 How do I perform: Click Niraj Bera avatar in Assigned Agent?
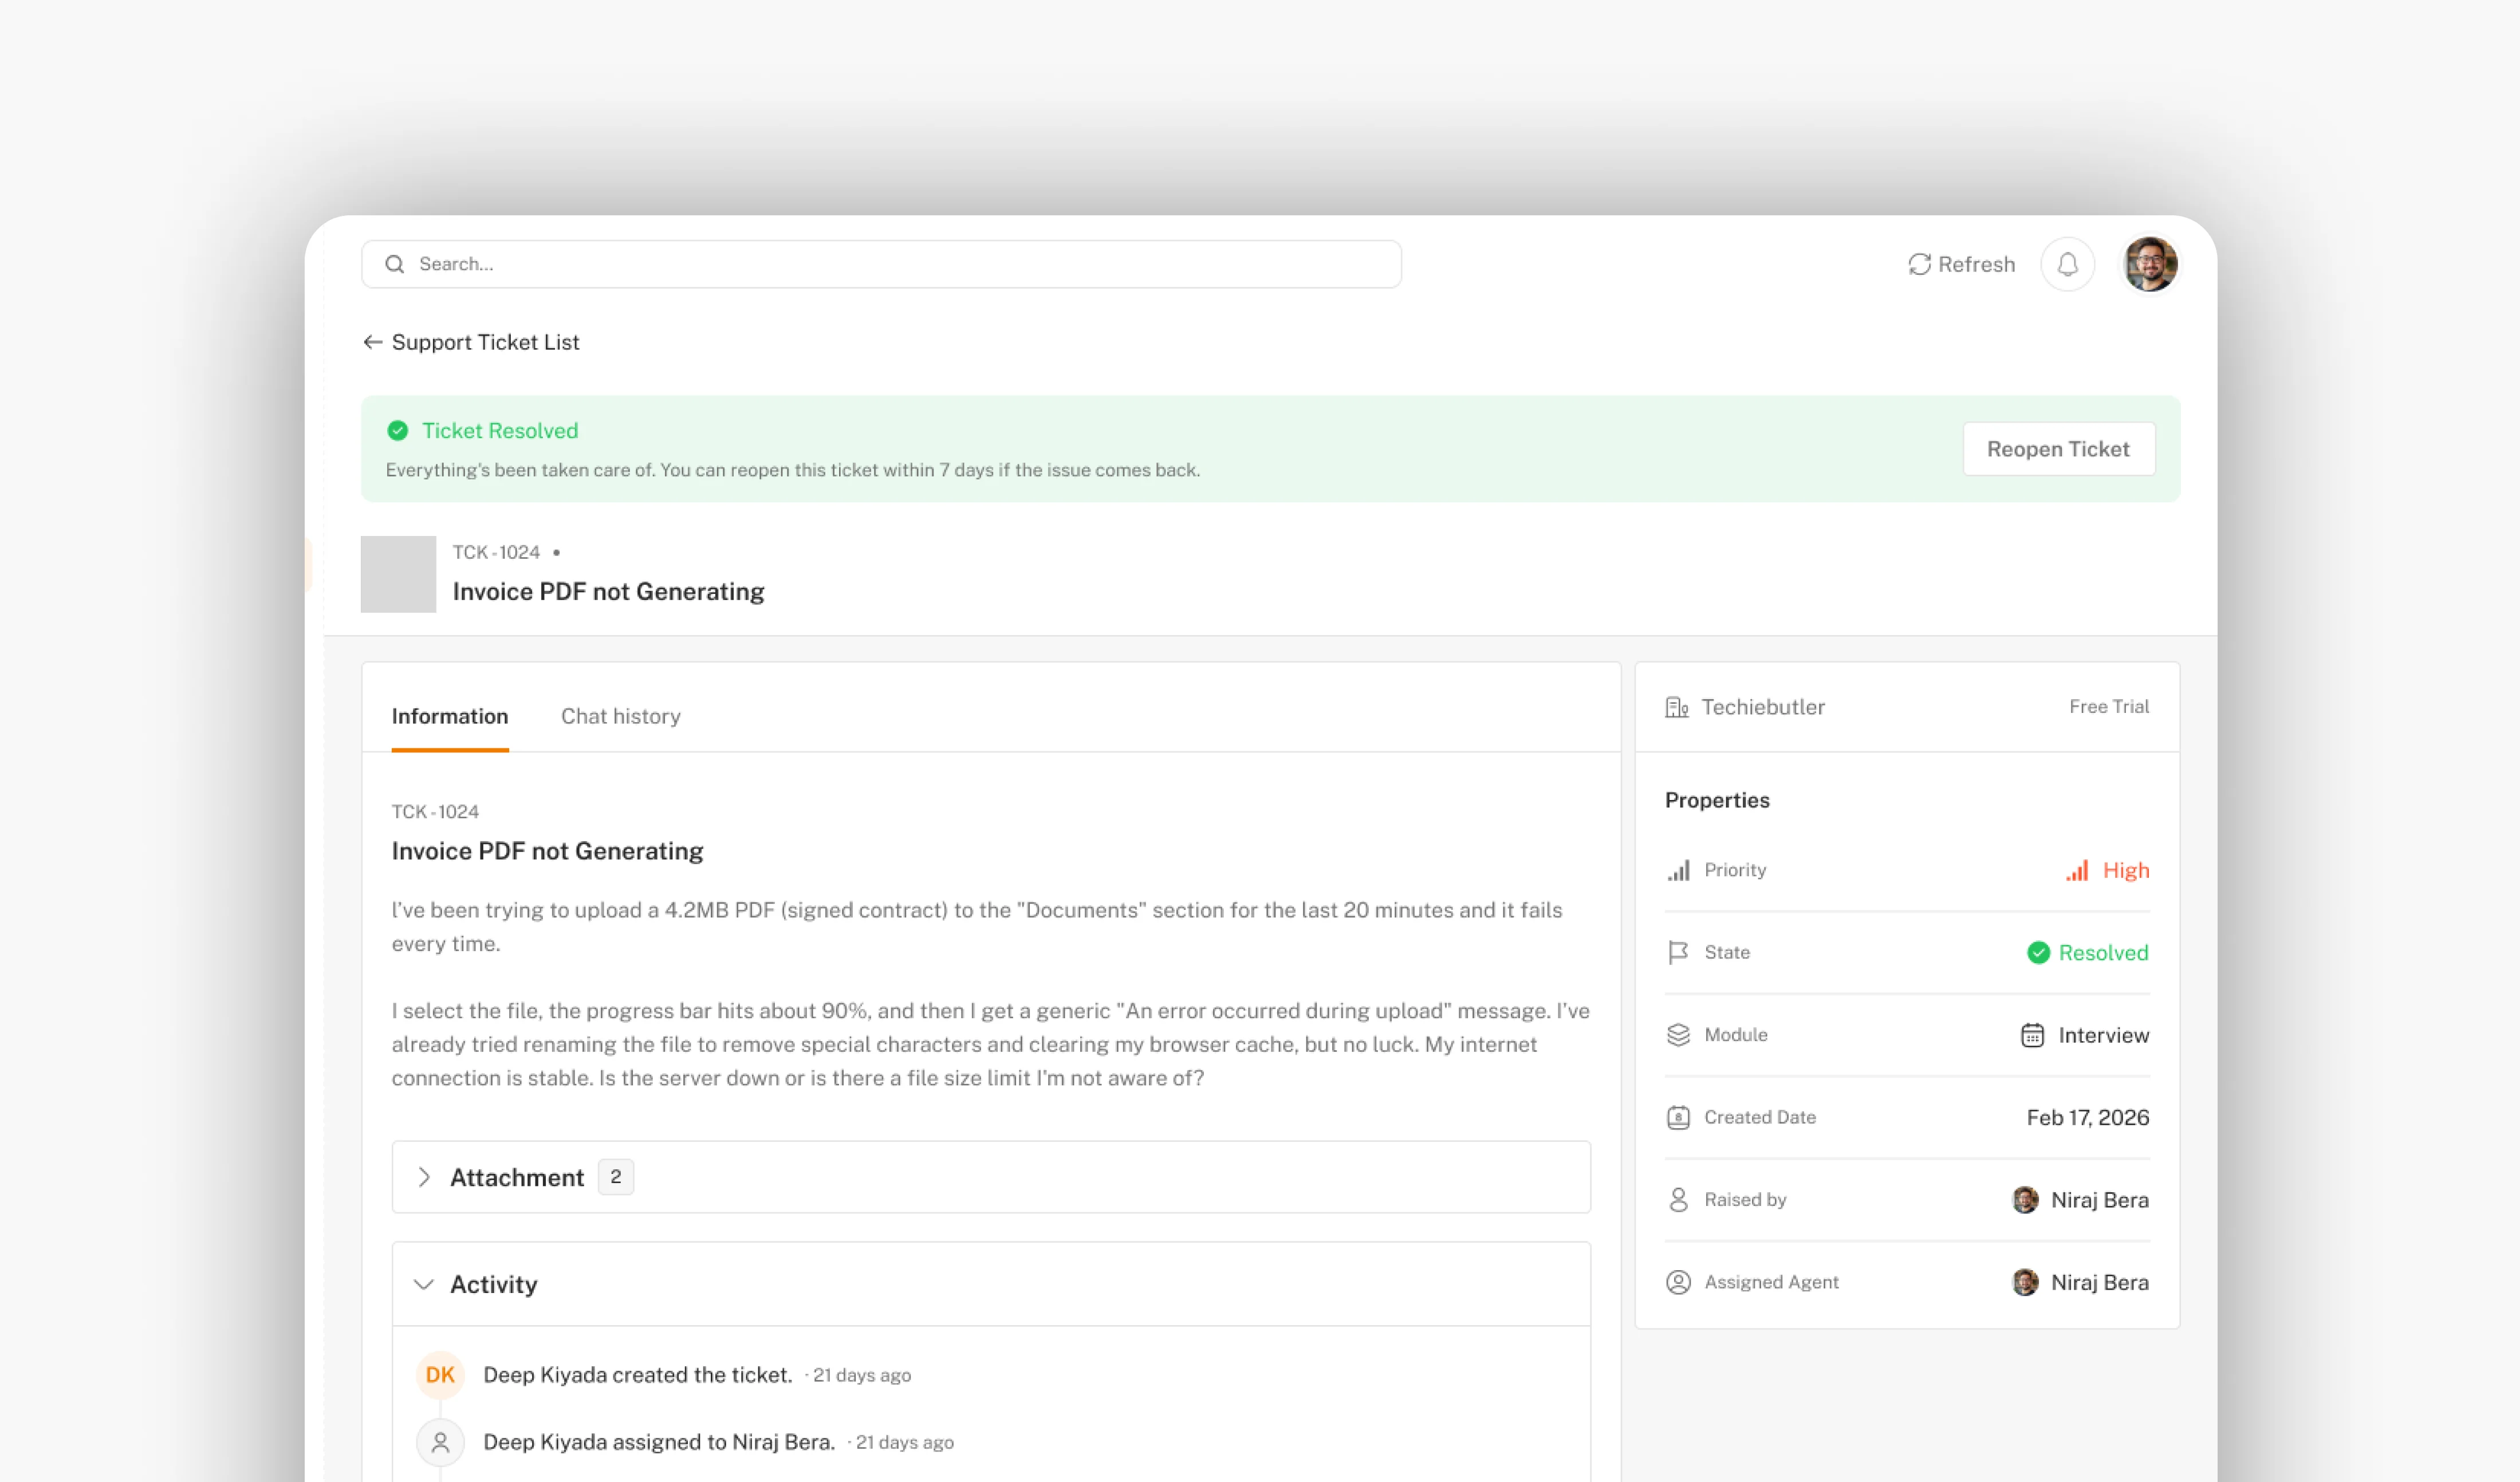2025,1282
